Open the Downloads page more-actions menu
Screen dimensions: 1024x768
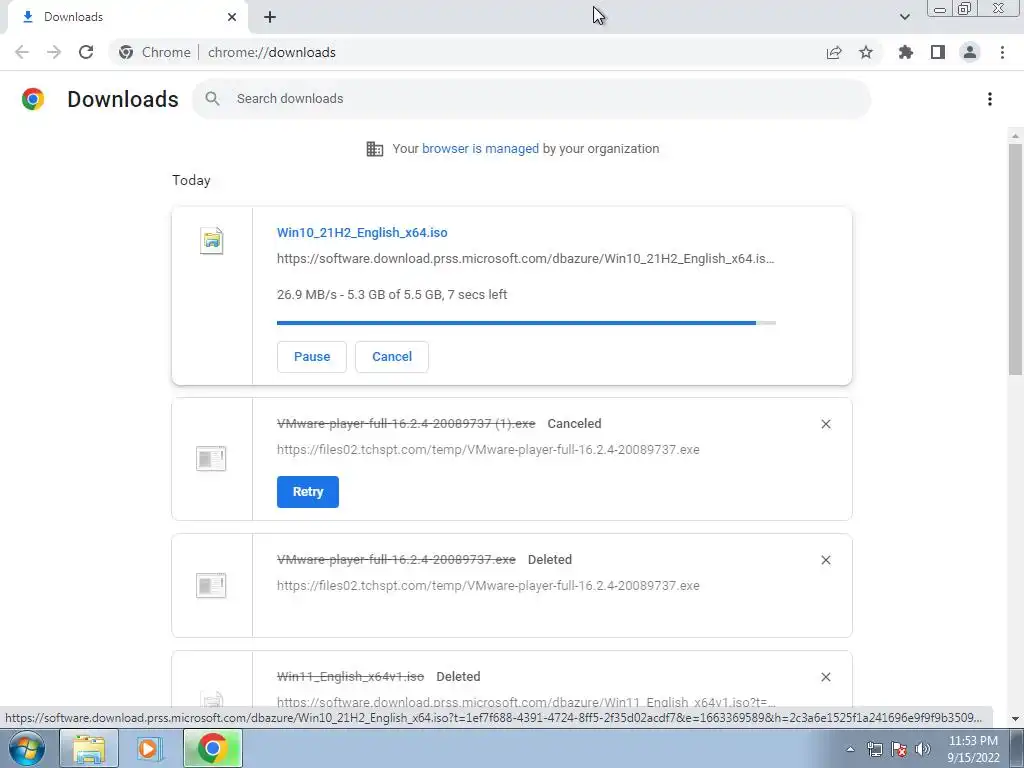990,99
